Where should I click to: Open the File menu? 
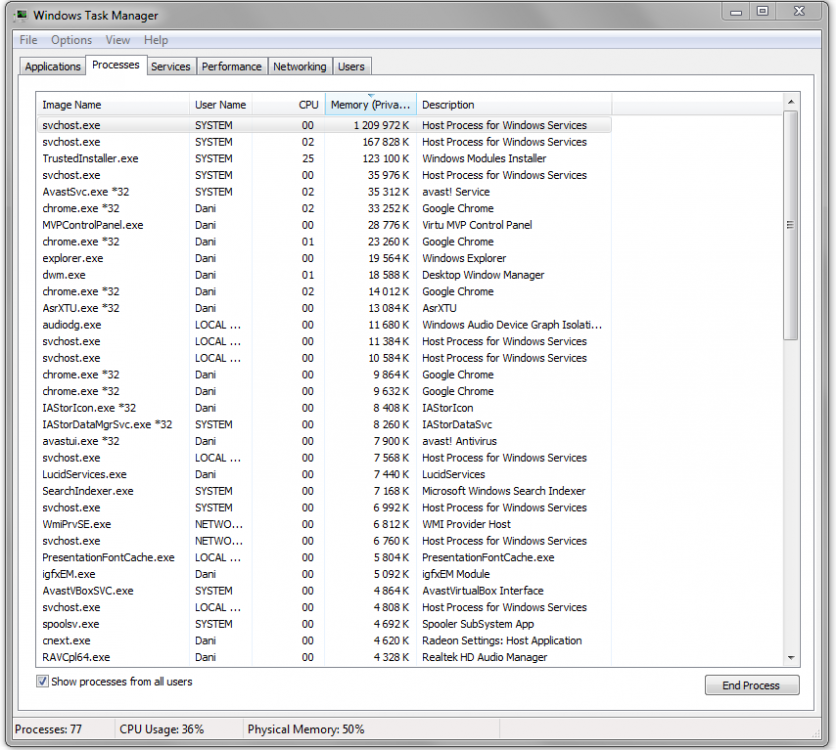pos(28,40)
